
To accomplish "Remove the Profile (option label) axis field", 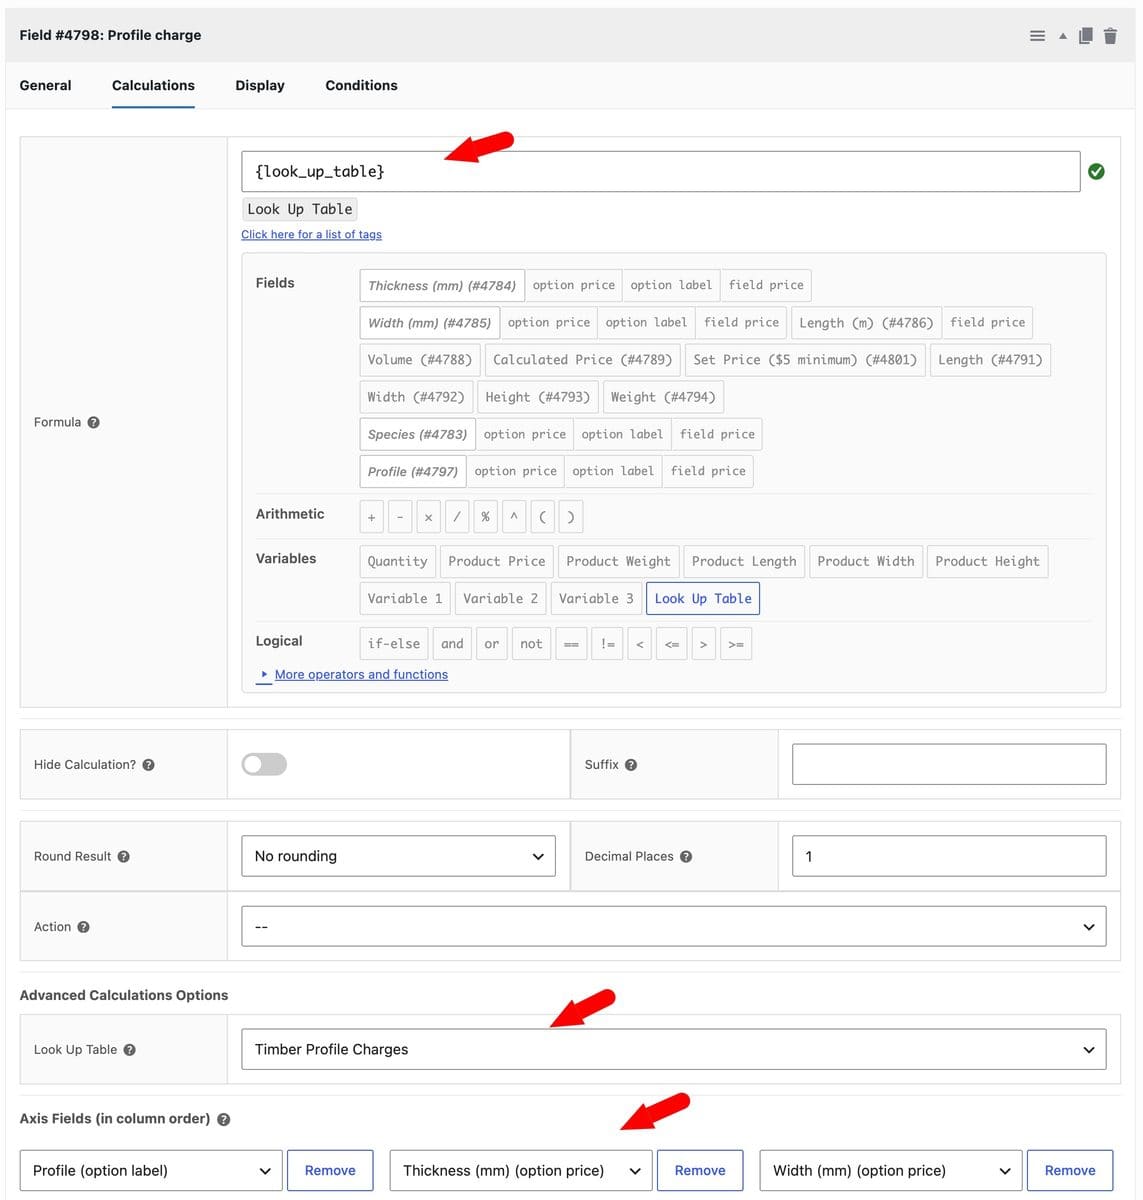I will click(330, 1171).
